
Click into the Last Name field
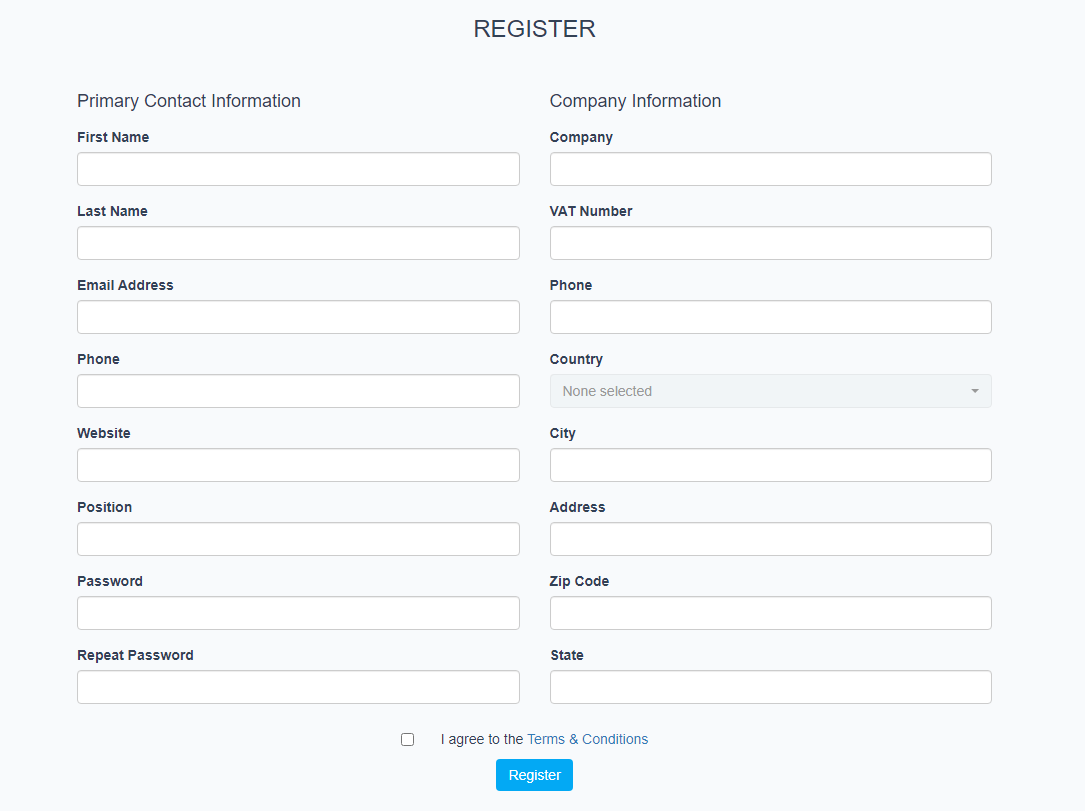pos(298,243)
